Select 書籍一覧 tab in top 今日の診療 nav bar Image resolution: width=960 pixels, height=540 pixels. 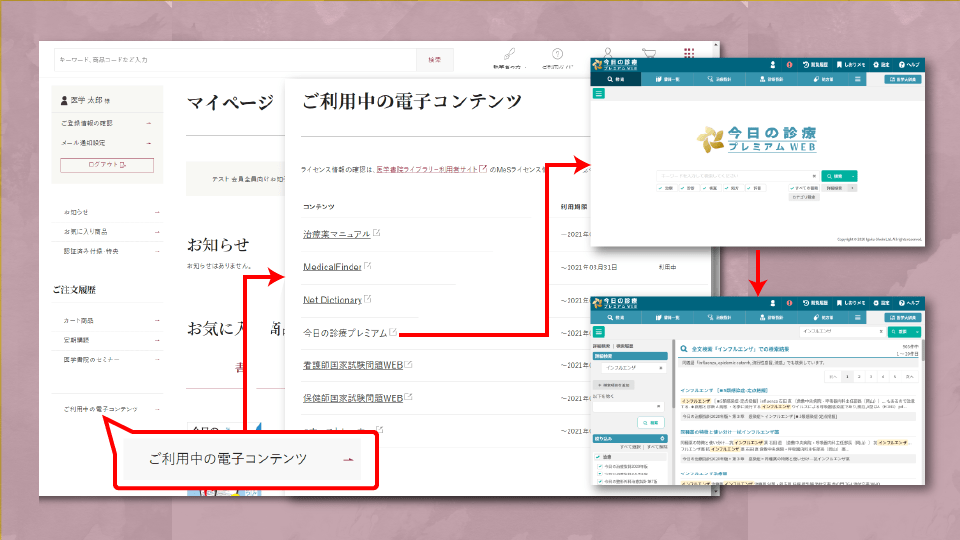pyautogui.click(x=668, y=79)
